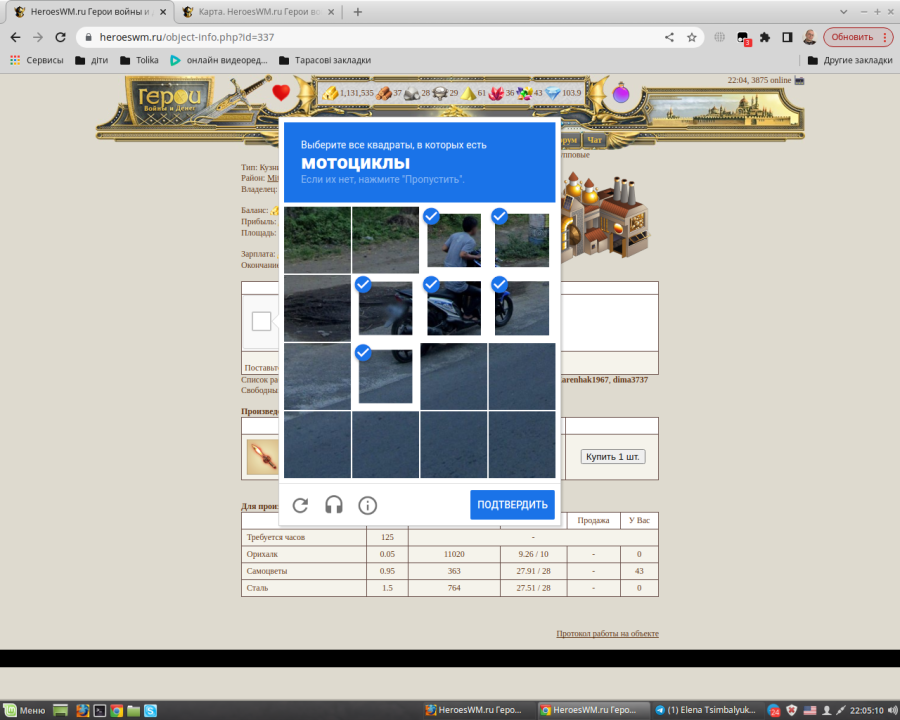This screenshot has height=720, width=900.
Task: Show desktop via the green taskbar icon
Action: point(60,711)
